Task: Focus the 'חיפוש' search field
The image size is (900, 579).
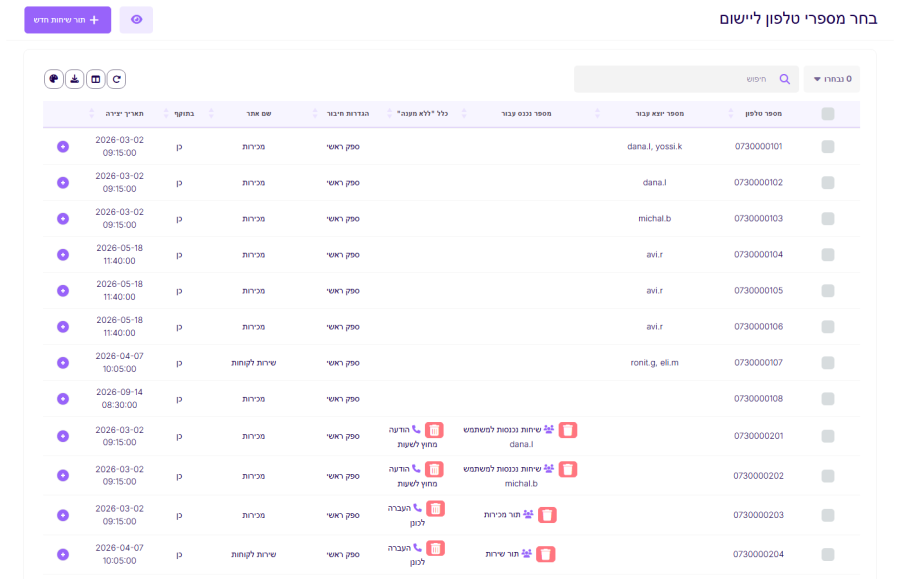Action: (x=686, y=79)
